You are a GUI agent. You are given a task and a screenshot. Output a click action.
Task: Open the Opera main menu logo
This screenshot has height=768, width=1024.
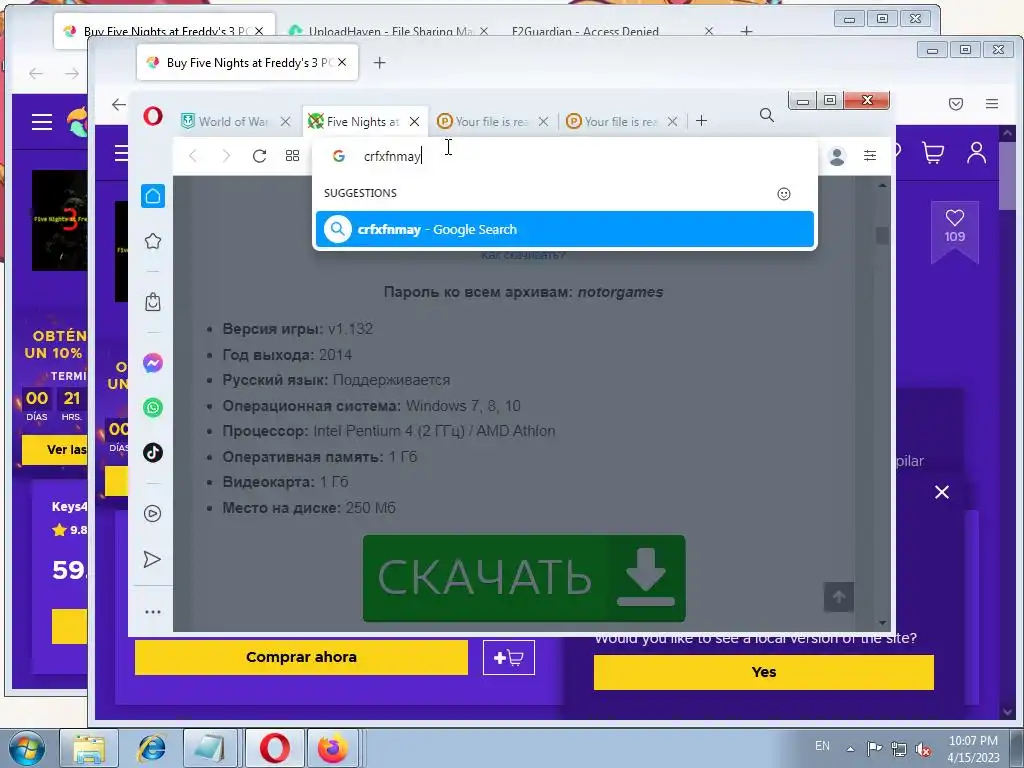pos(153,117)
